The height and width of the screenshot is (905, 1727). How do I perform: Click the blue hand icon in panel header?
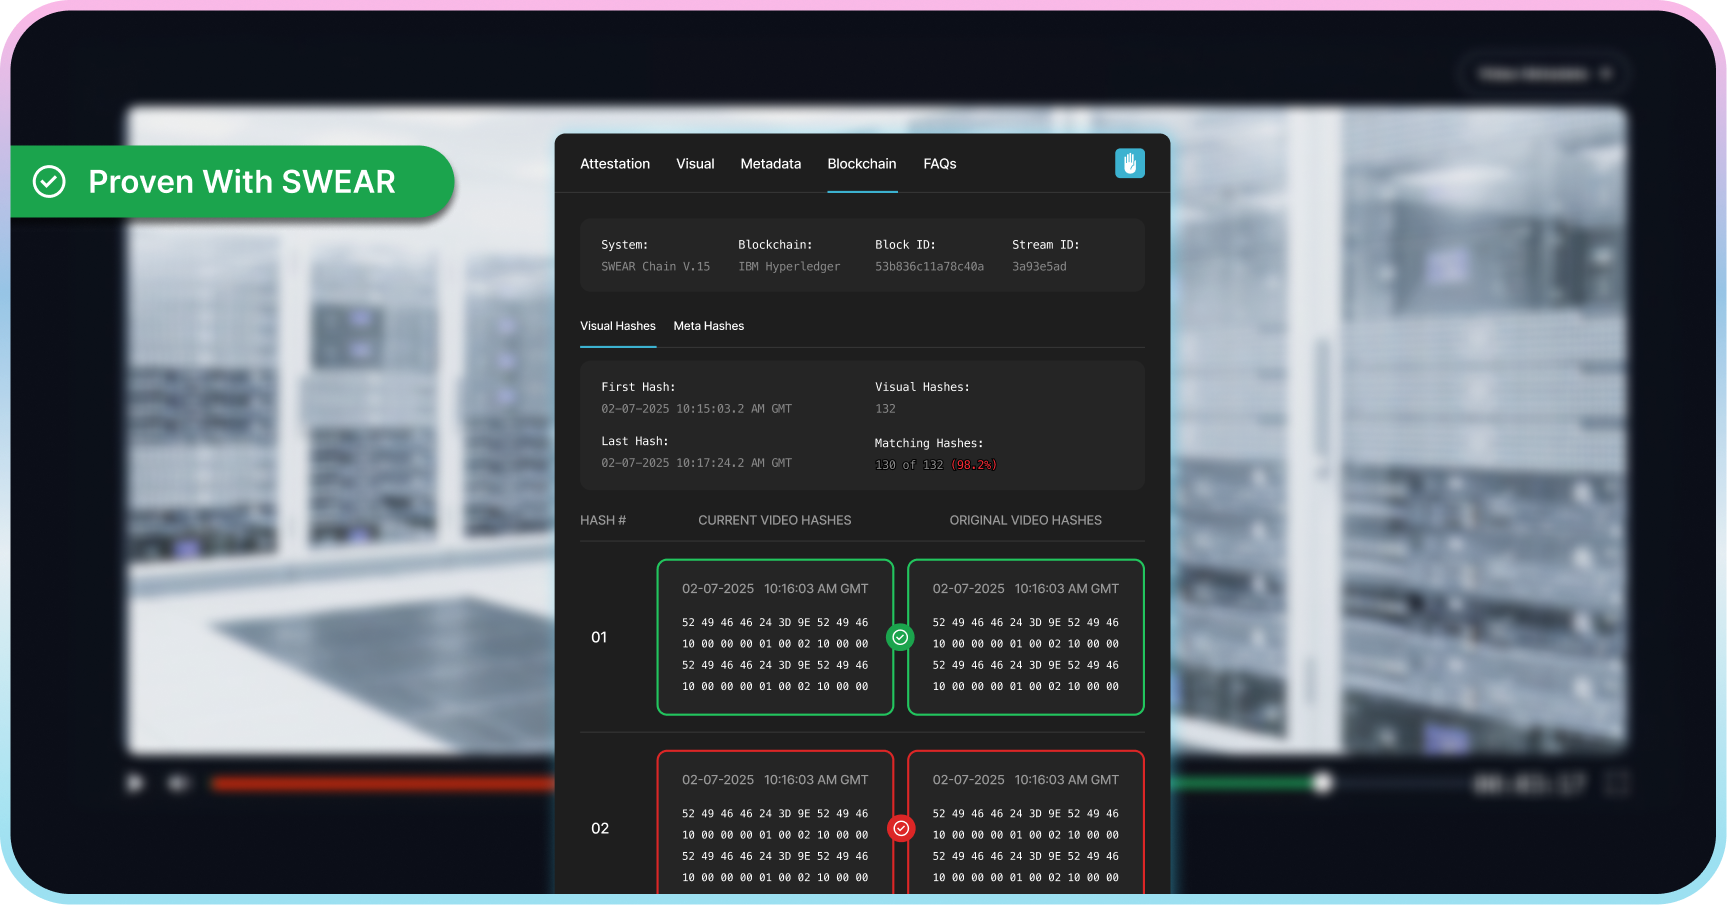(1129, 162)
